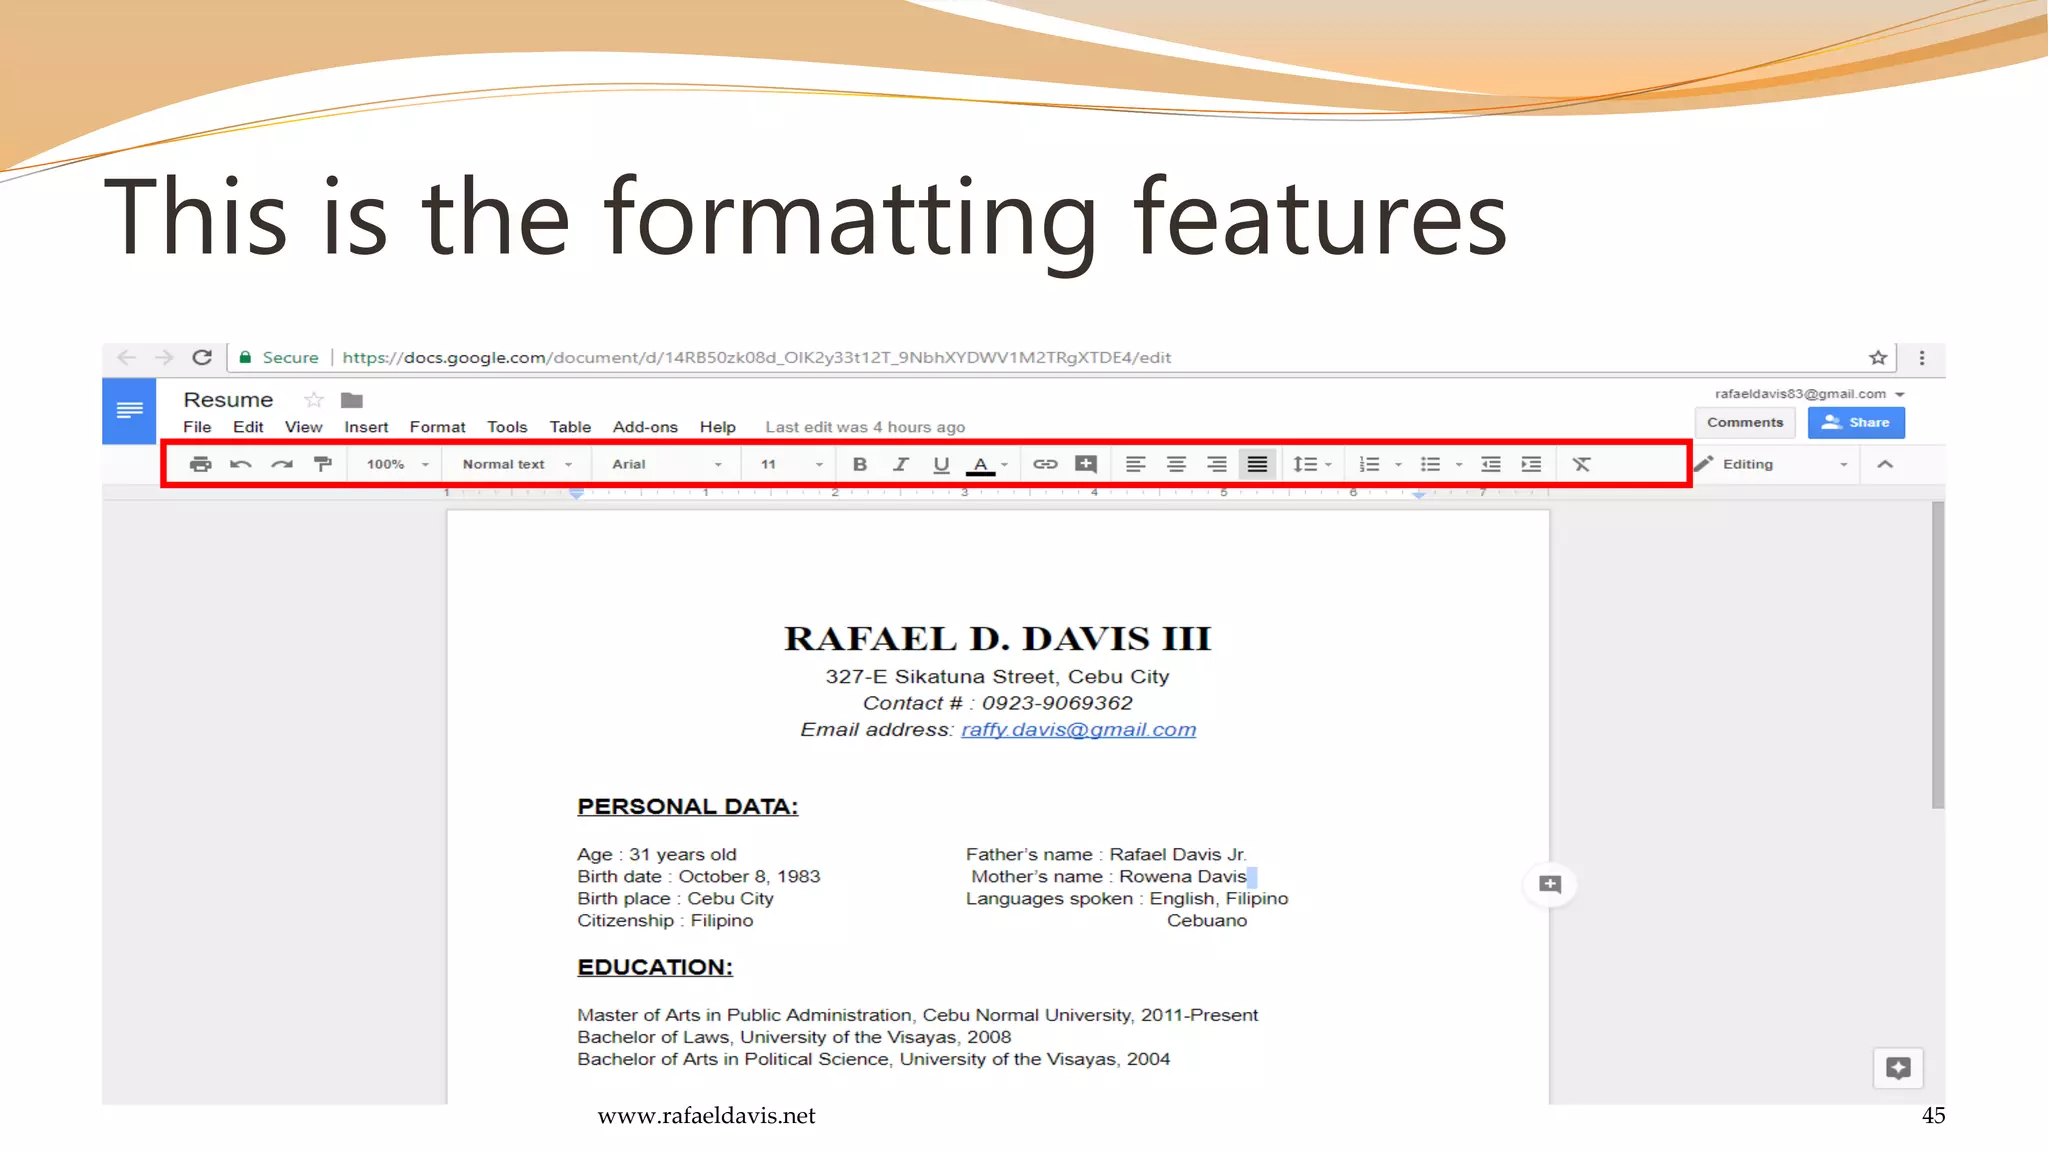The height and width of the screenshot is (1152, 2048).
Task: Open bulleted list style dropdown arrow
Action: (x=1459, y=465)
